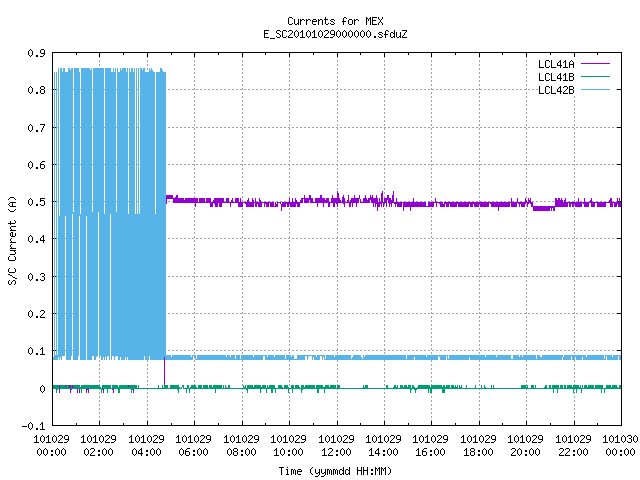
Task: Pick the light blue line sample beside LCL42B
Action: click(x=595, y=89)
